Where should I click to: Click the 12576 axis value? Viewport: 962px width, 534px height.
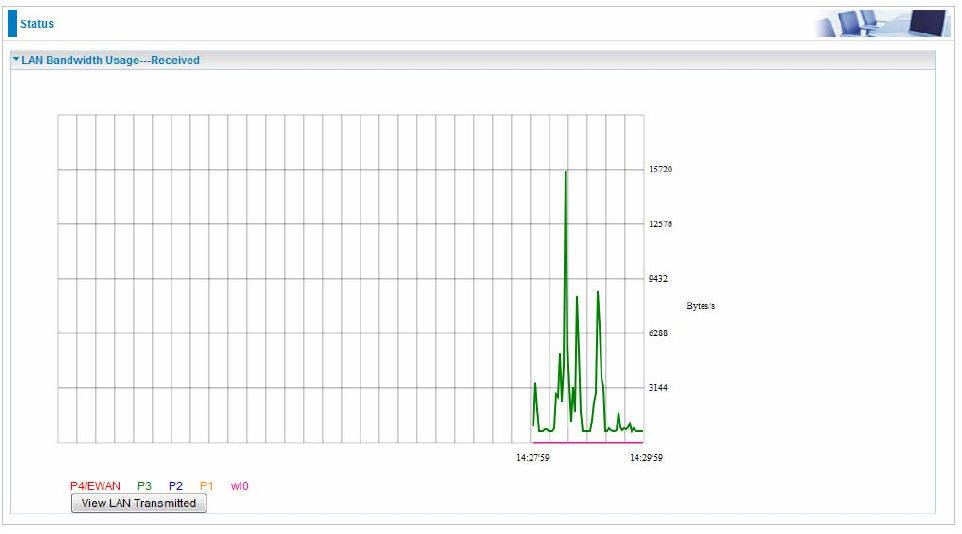660,224
